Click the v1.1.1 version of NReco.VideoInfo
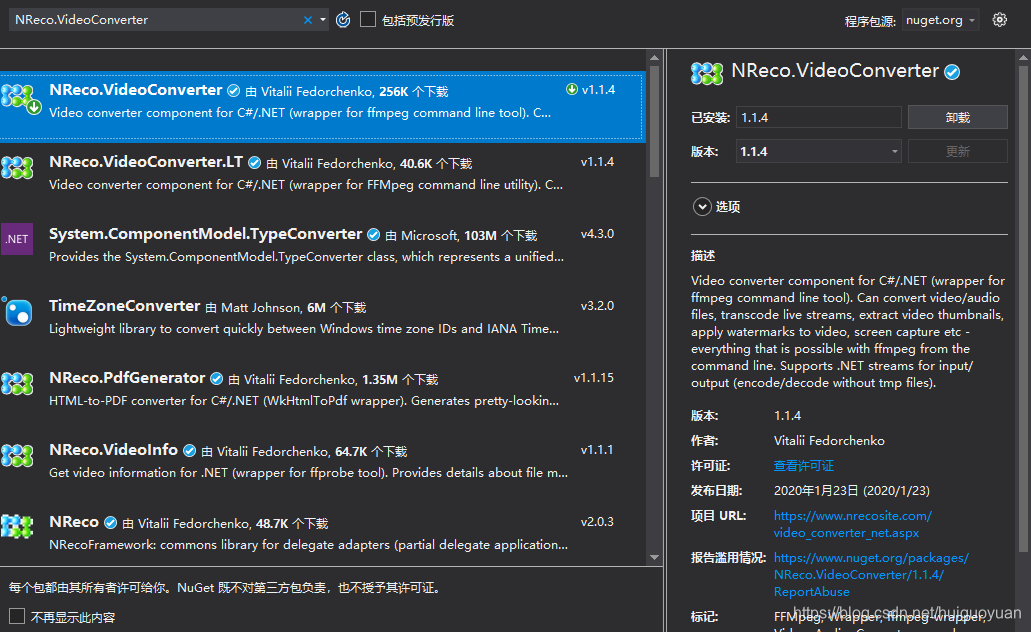The image size is (1031, 632). point(597,450)
